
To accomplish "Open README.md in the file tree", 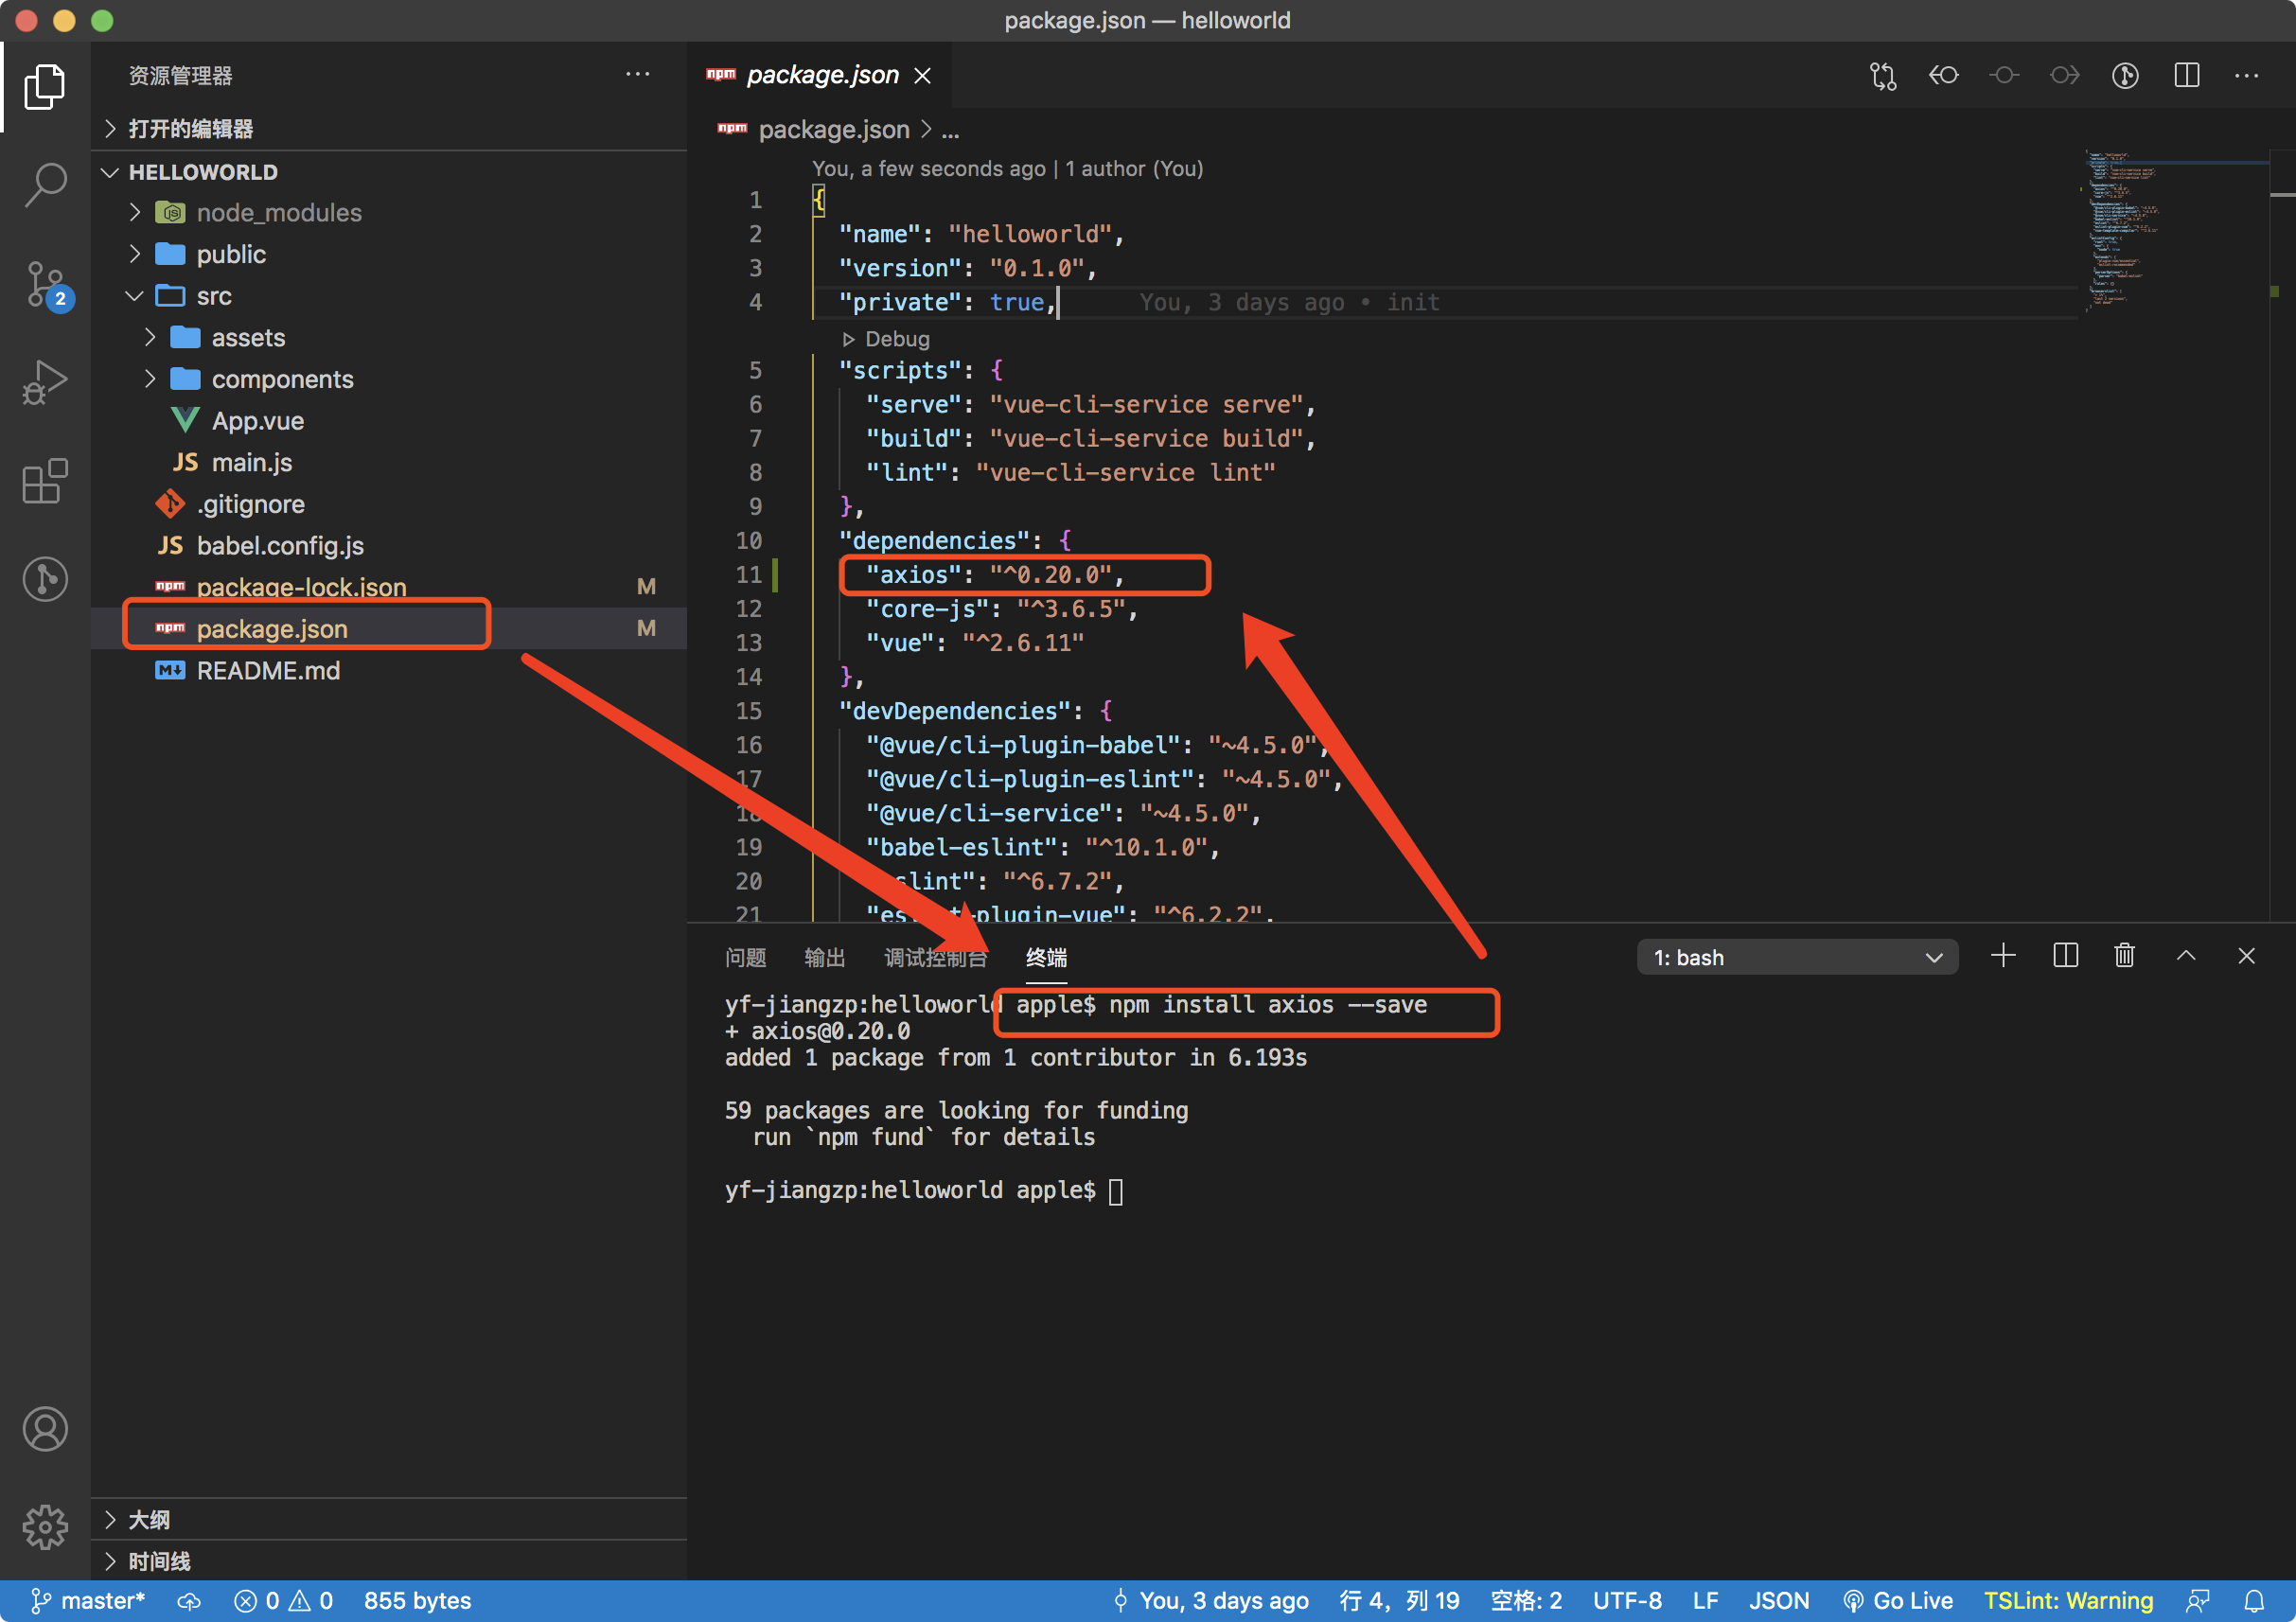I will coord(267,670).
